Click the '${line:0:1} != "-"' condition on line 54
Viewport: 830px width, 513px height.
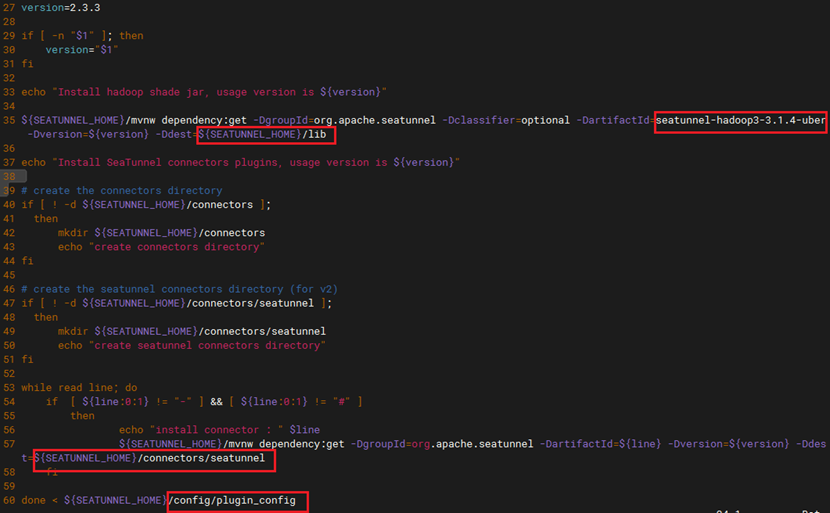[138, 402]
